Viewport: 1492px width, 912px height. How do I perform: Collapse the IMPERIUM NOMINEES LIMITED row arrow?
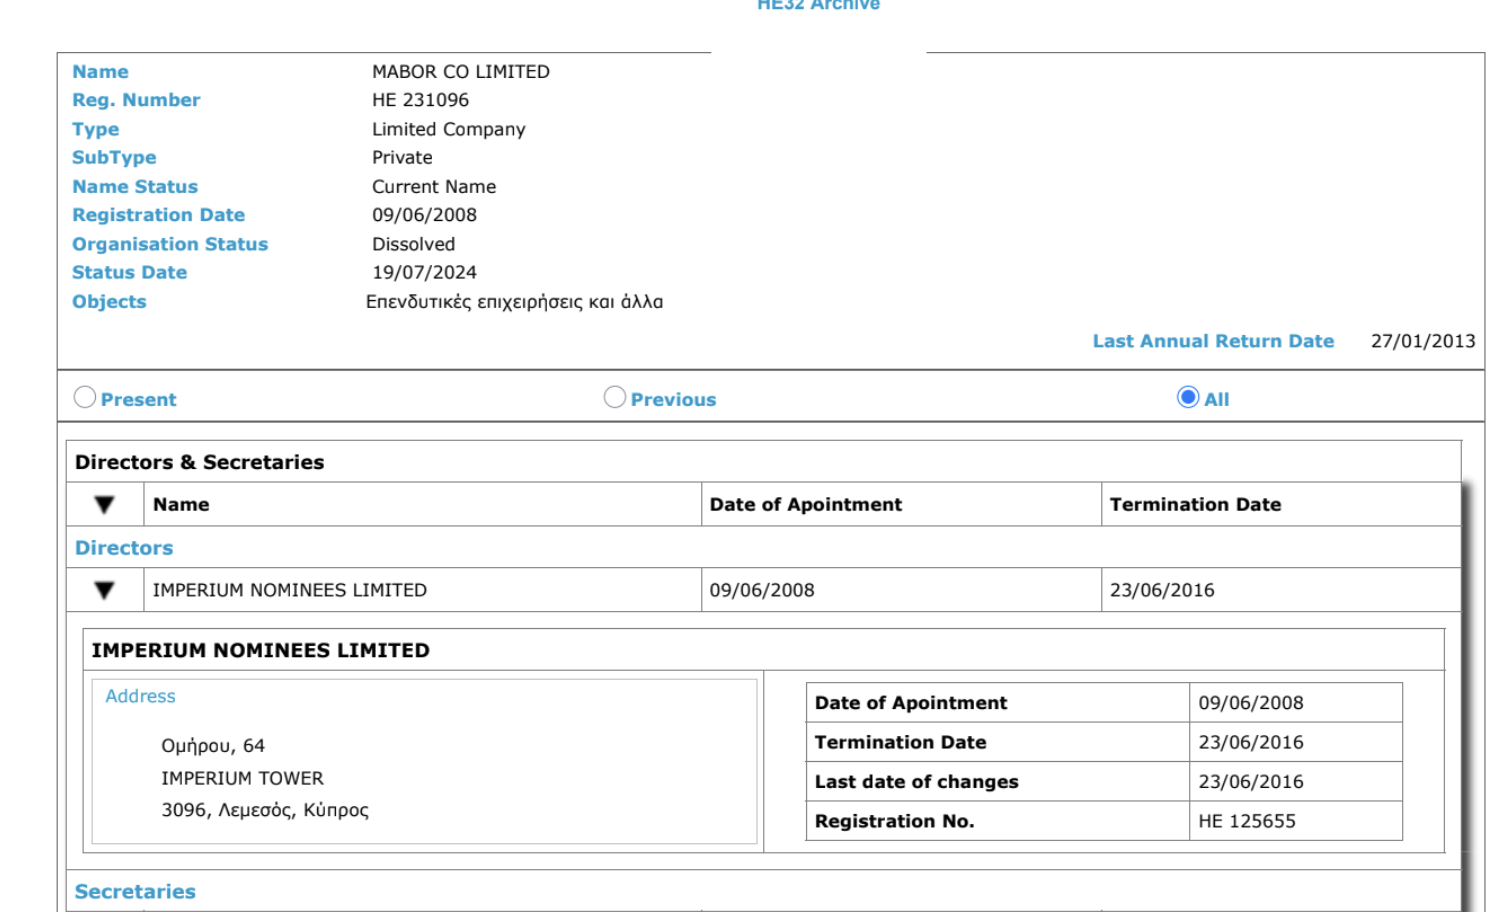tap(104, 590)
